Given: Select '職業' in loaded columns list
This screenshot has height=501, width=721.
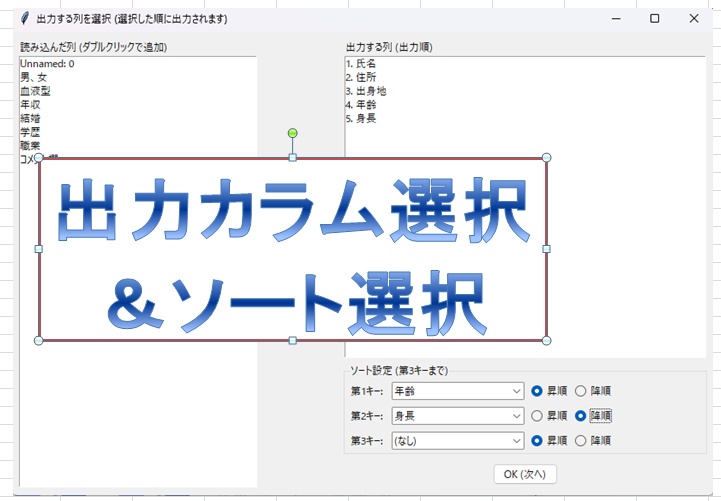Looking at the screenshot, I should (30, 146).
